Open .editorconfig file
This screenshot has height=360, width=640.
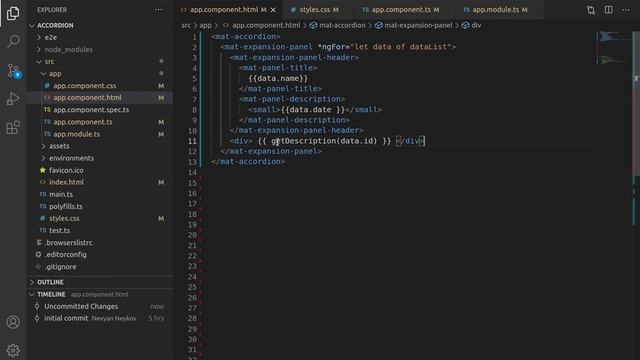coord(65,255)
